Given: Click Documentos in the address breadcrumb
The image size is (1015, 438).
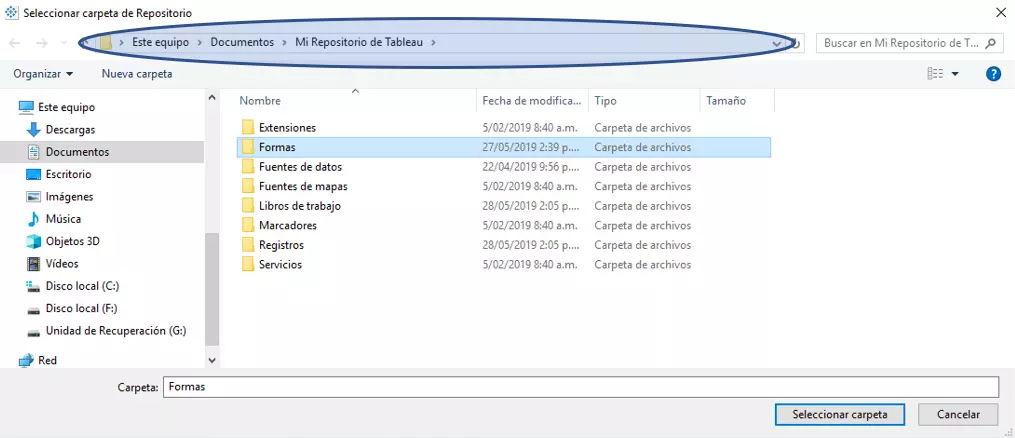Looking at the screenshot, I should click(242, 43).
